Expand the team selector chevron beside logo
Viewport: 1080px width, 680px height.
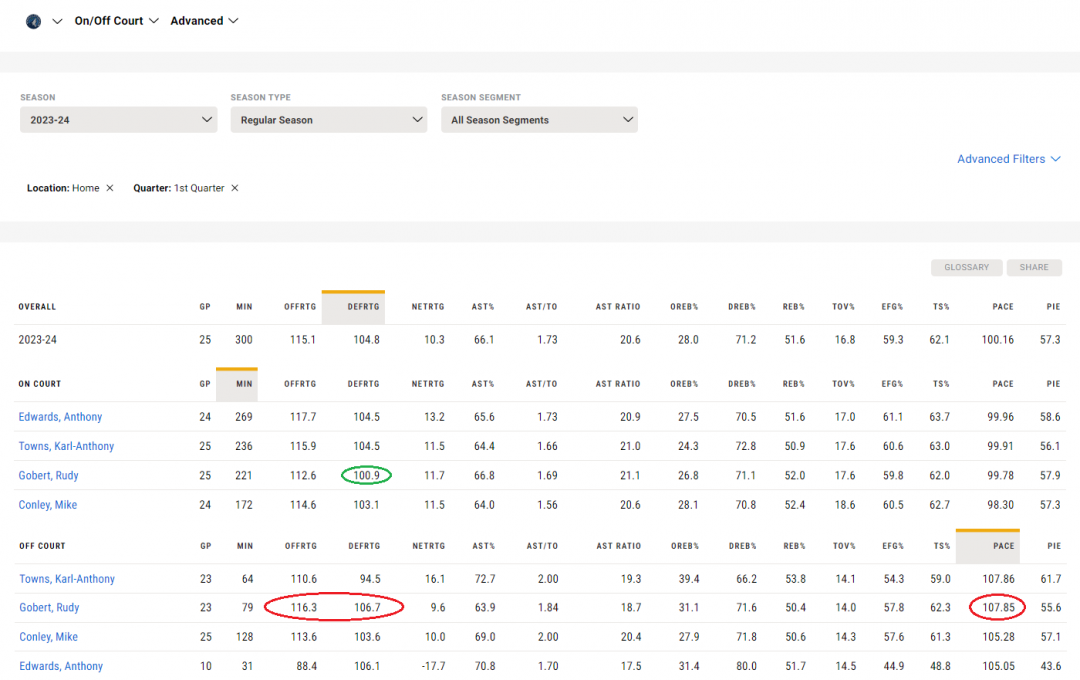pos(57,21)
